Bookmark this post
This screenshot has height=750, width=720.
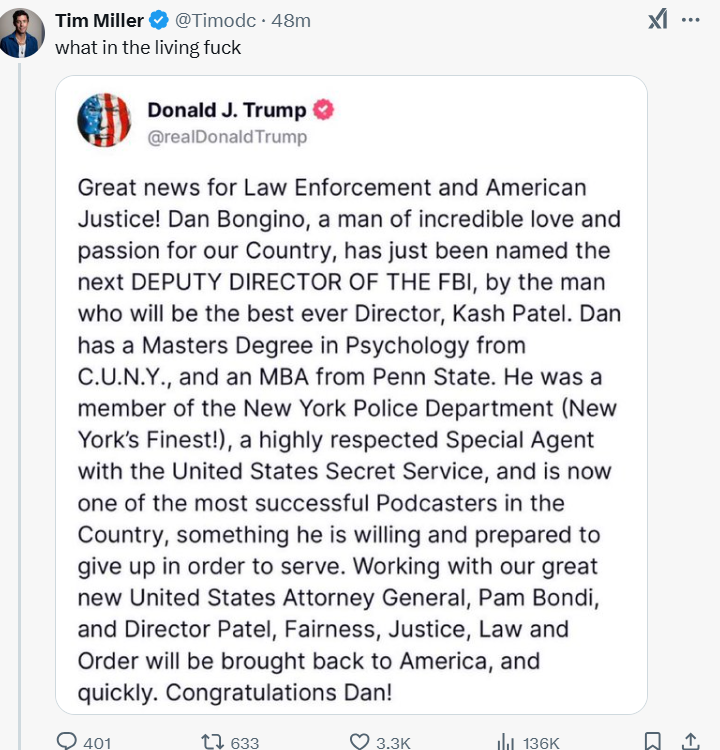coord(652,741)
